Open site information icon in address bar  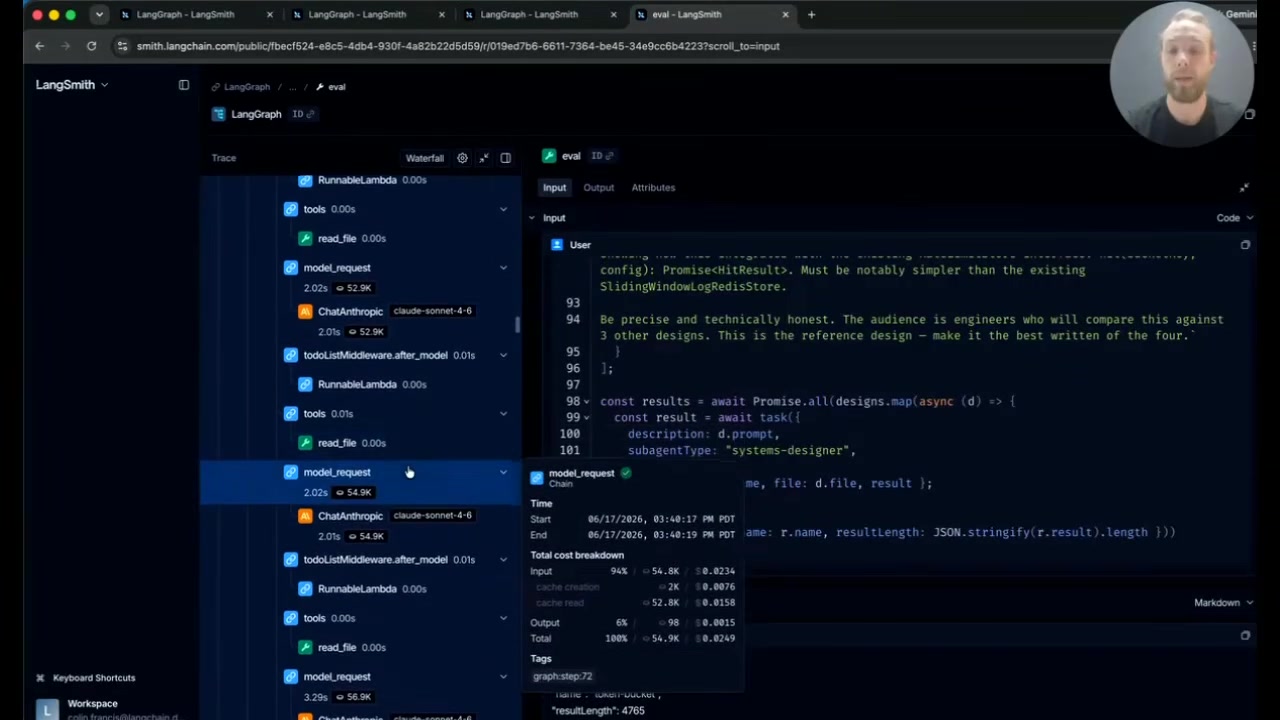pos(122,46)
